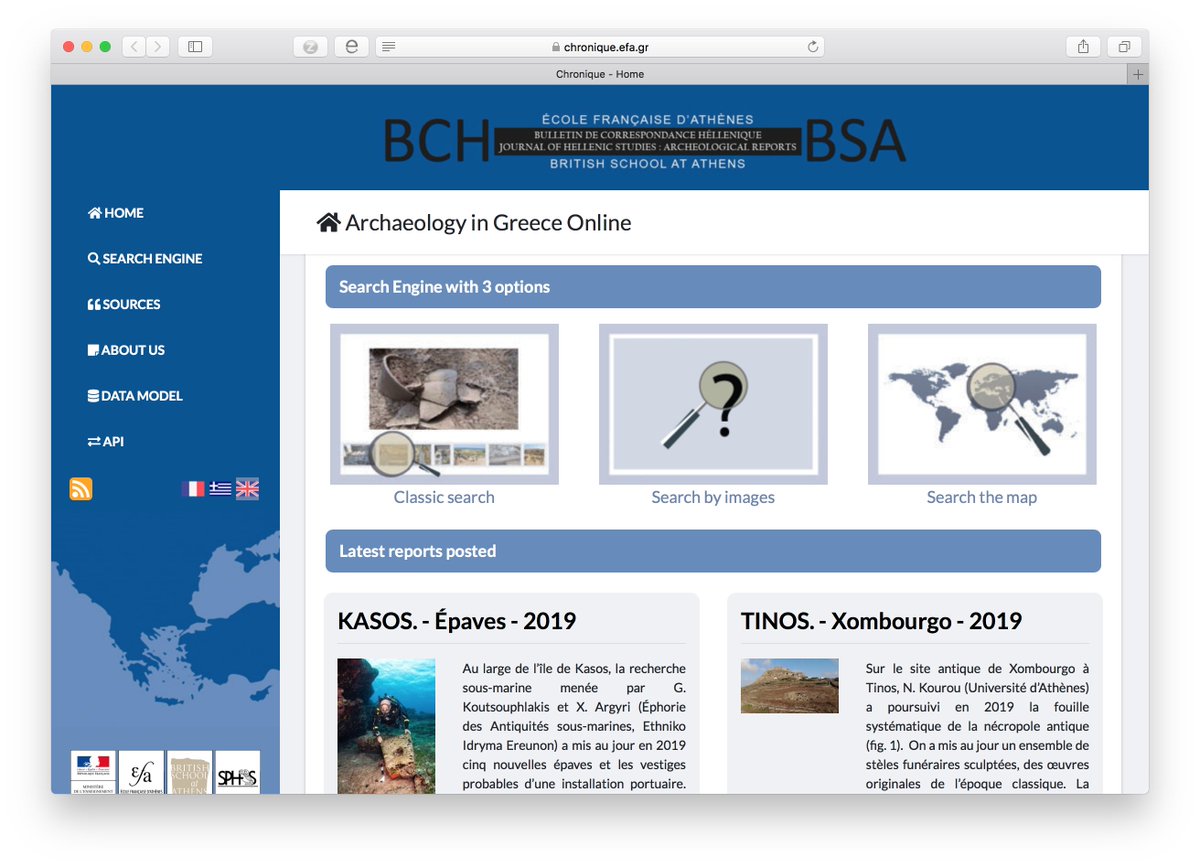Click 'Search Engine with 3 options' header

(713, 287)
